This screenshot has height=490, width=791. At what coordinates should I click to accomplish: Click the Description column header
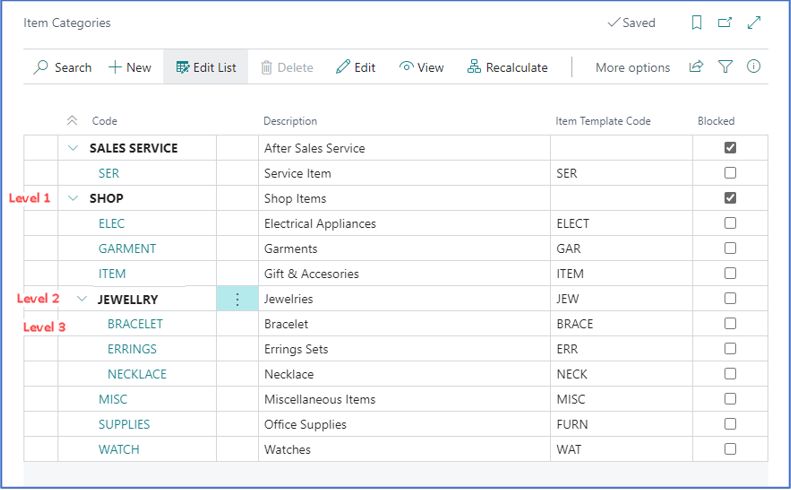coord(290,121)
